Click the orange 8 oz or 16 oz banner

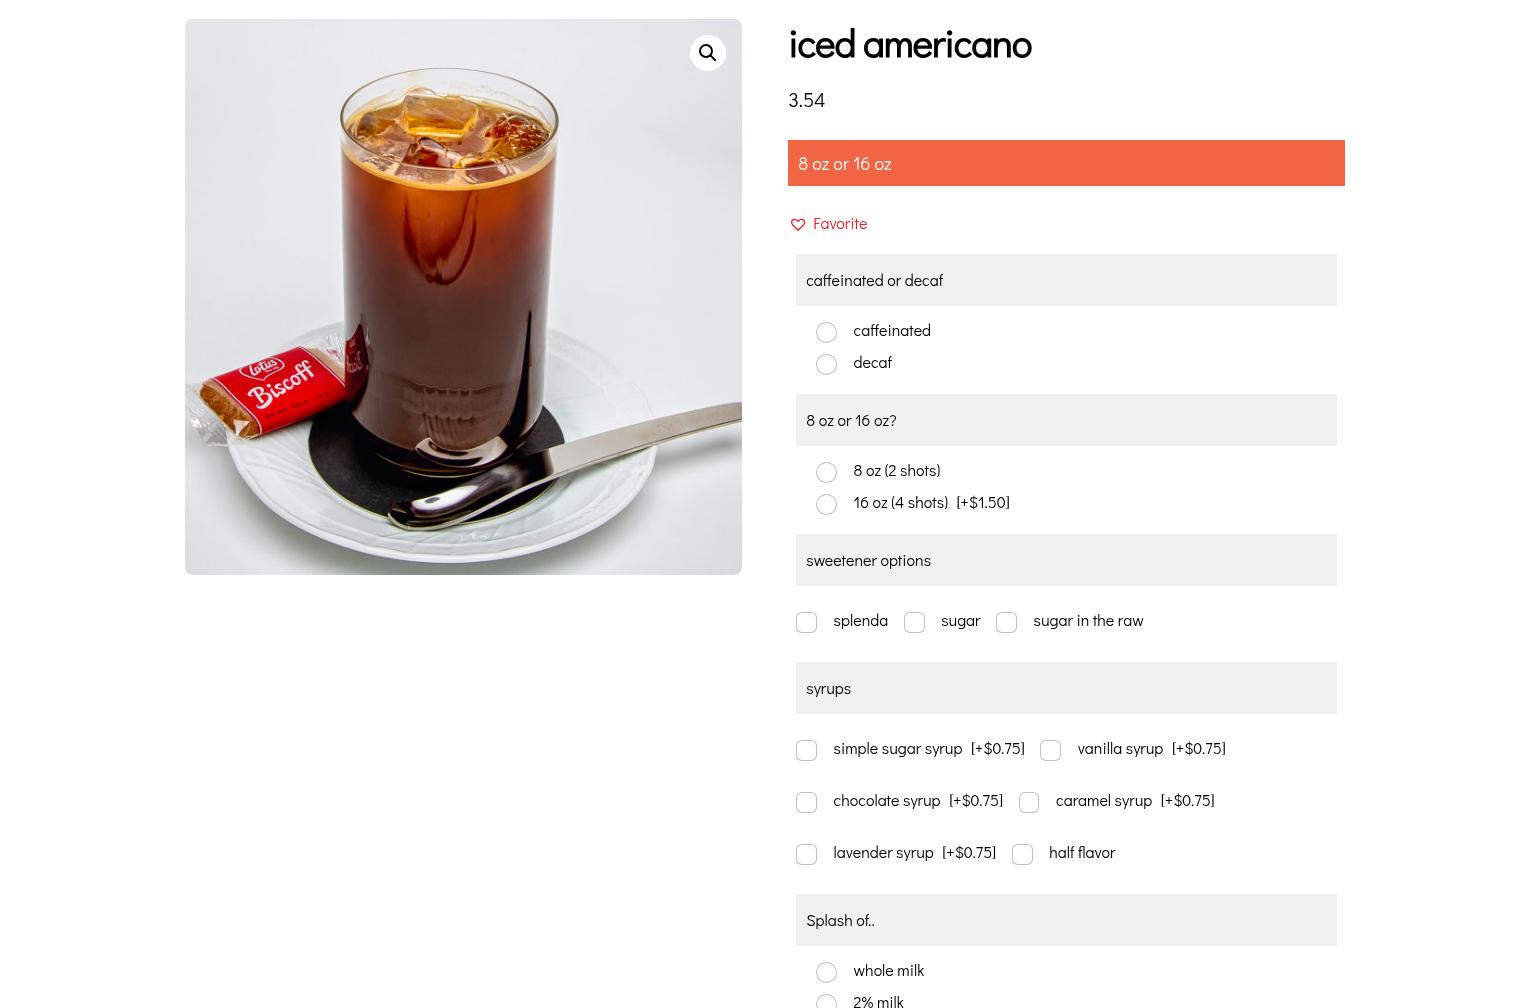(x=1066, y=163)
